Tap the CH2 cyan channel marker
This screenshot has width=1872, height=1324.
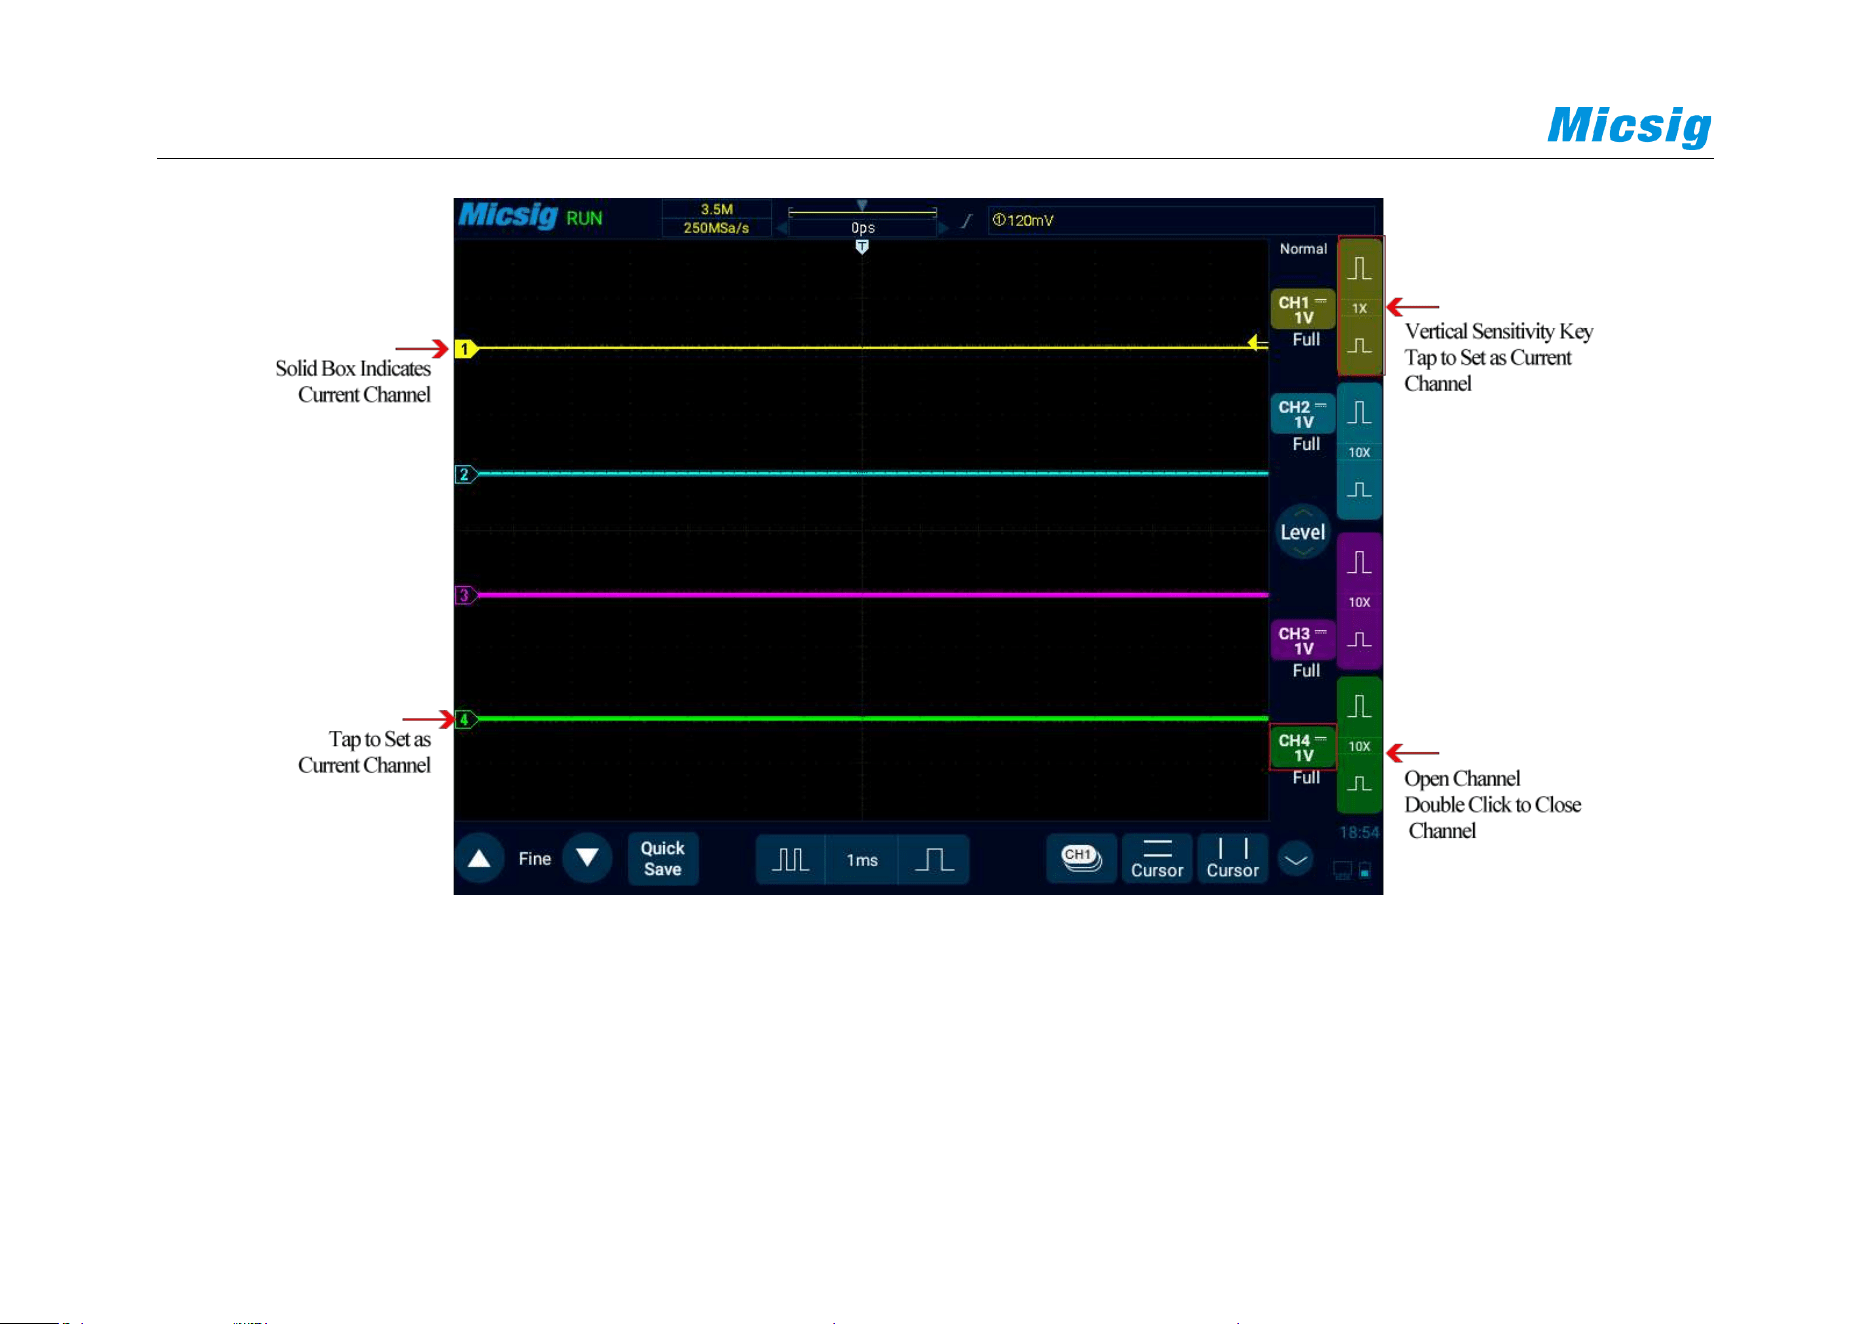click(466, 474)
